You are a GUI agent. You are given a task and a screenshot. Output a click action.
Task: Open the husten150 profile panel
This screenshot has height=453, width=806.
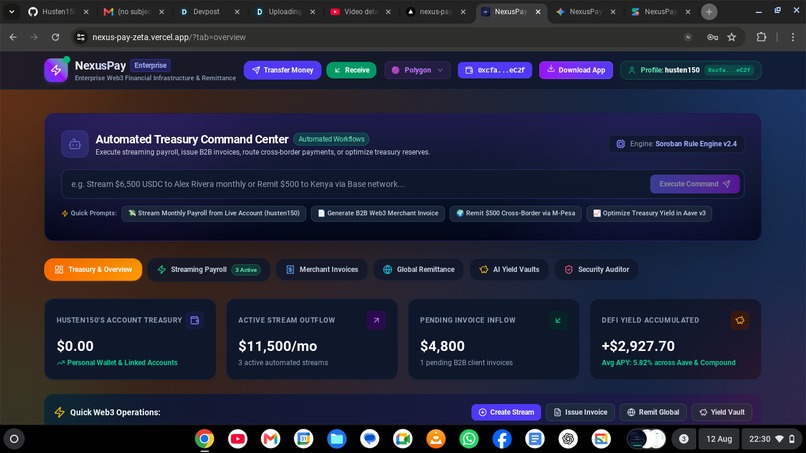point(691,70)
